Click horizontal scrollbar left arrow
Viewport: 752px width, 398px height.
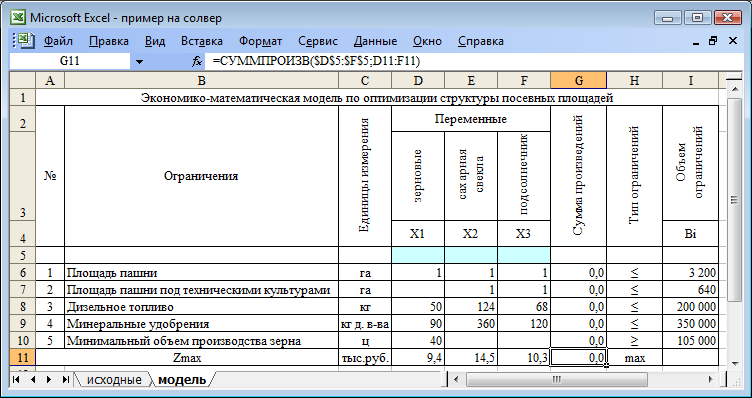pos(456,380)
